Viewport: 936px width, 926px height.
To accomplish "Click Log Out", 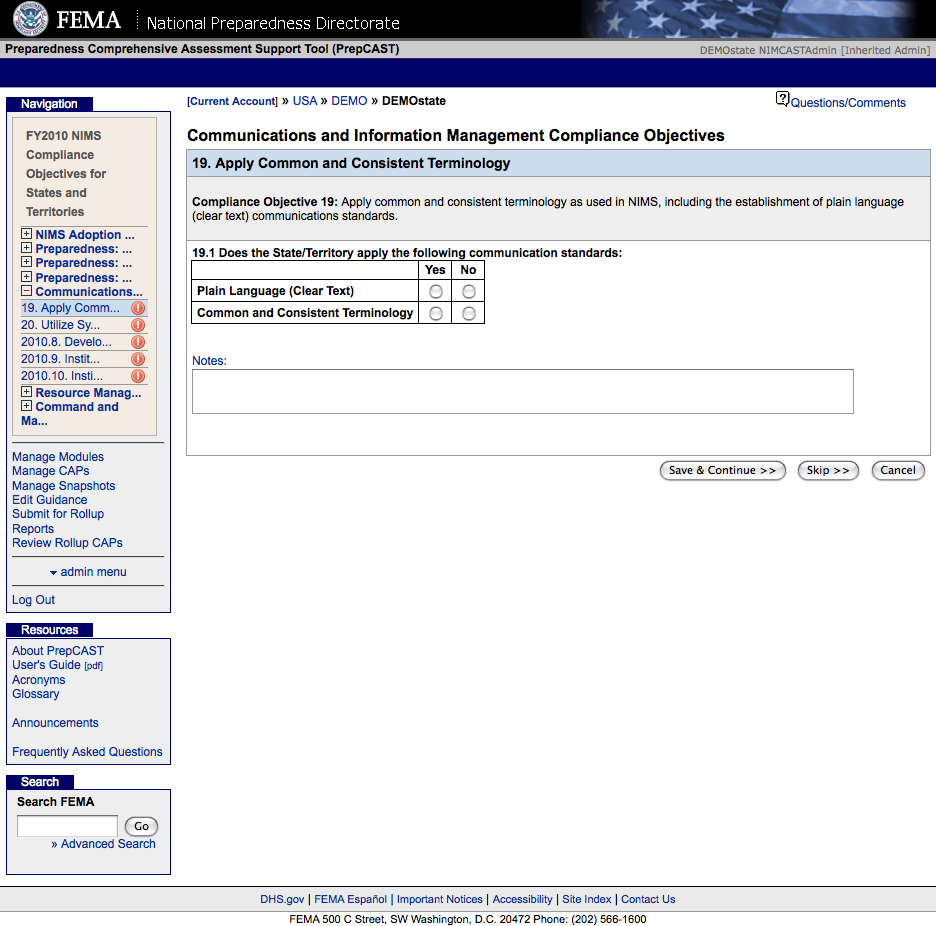I will tap(33, 599).
